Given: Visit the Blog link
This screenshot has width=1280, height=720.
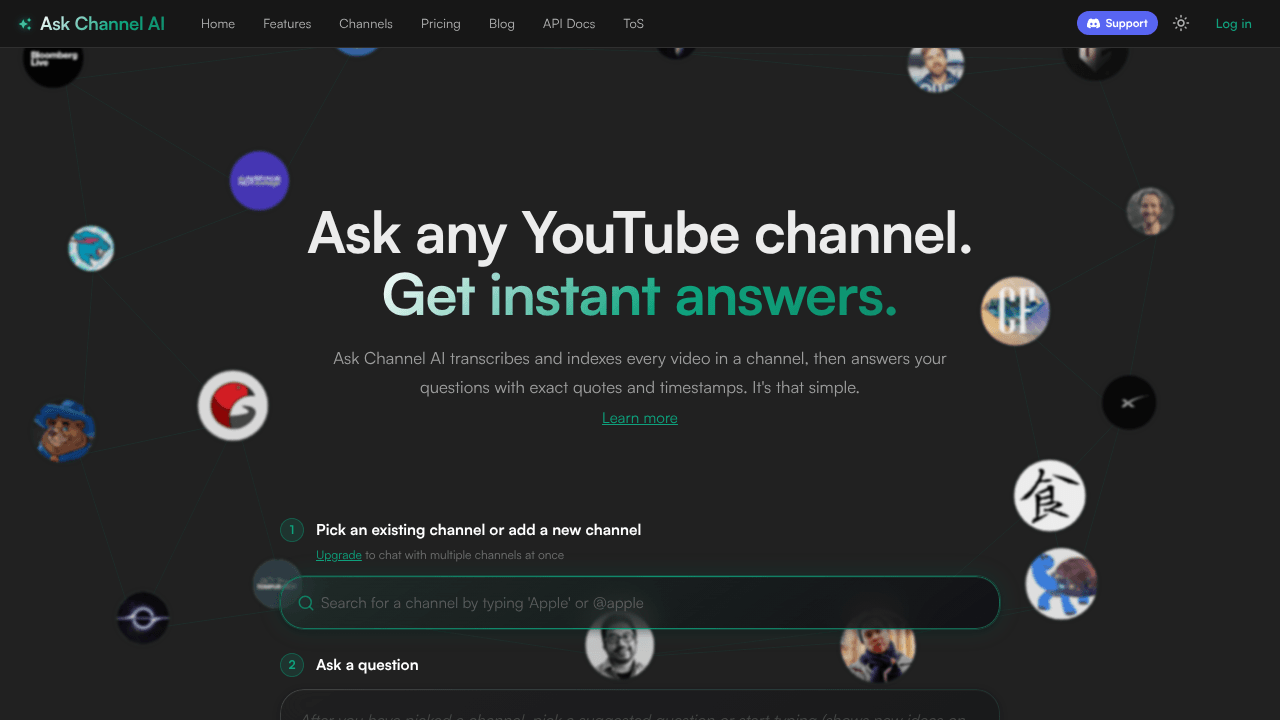Looking at the screenshot, I should pos(502,24).
